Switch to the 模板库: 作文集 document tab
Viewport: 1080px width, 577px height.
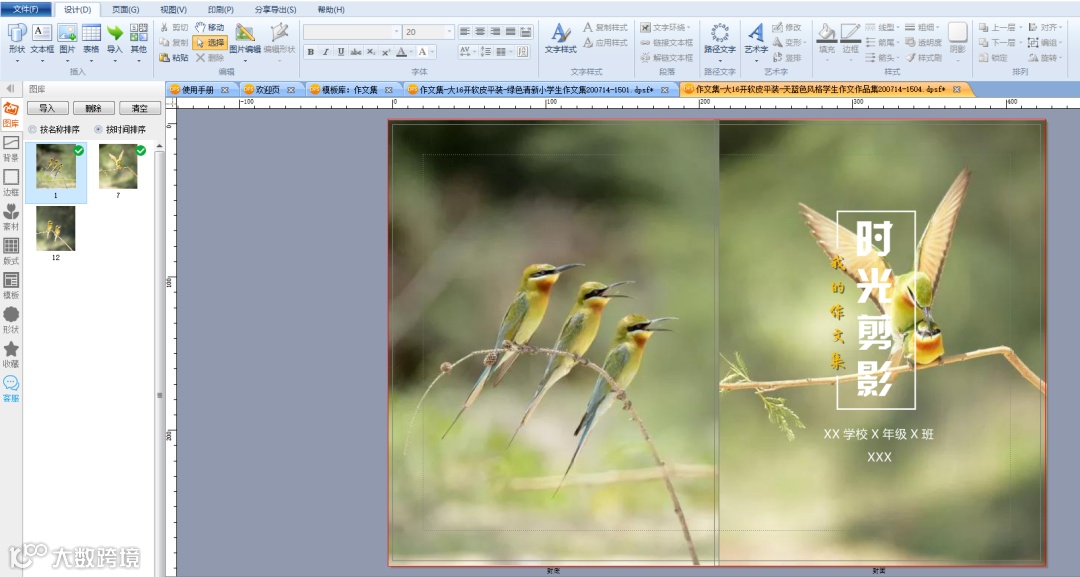point(350,90)
